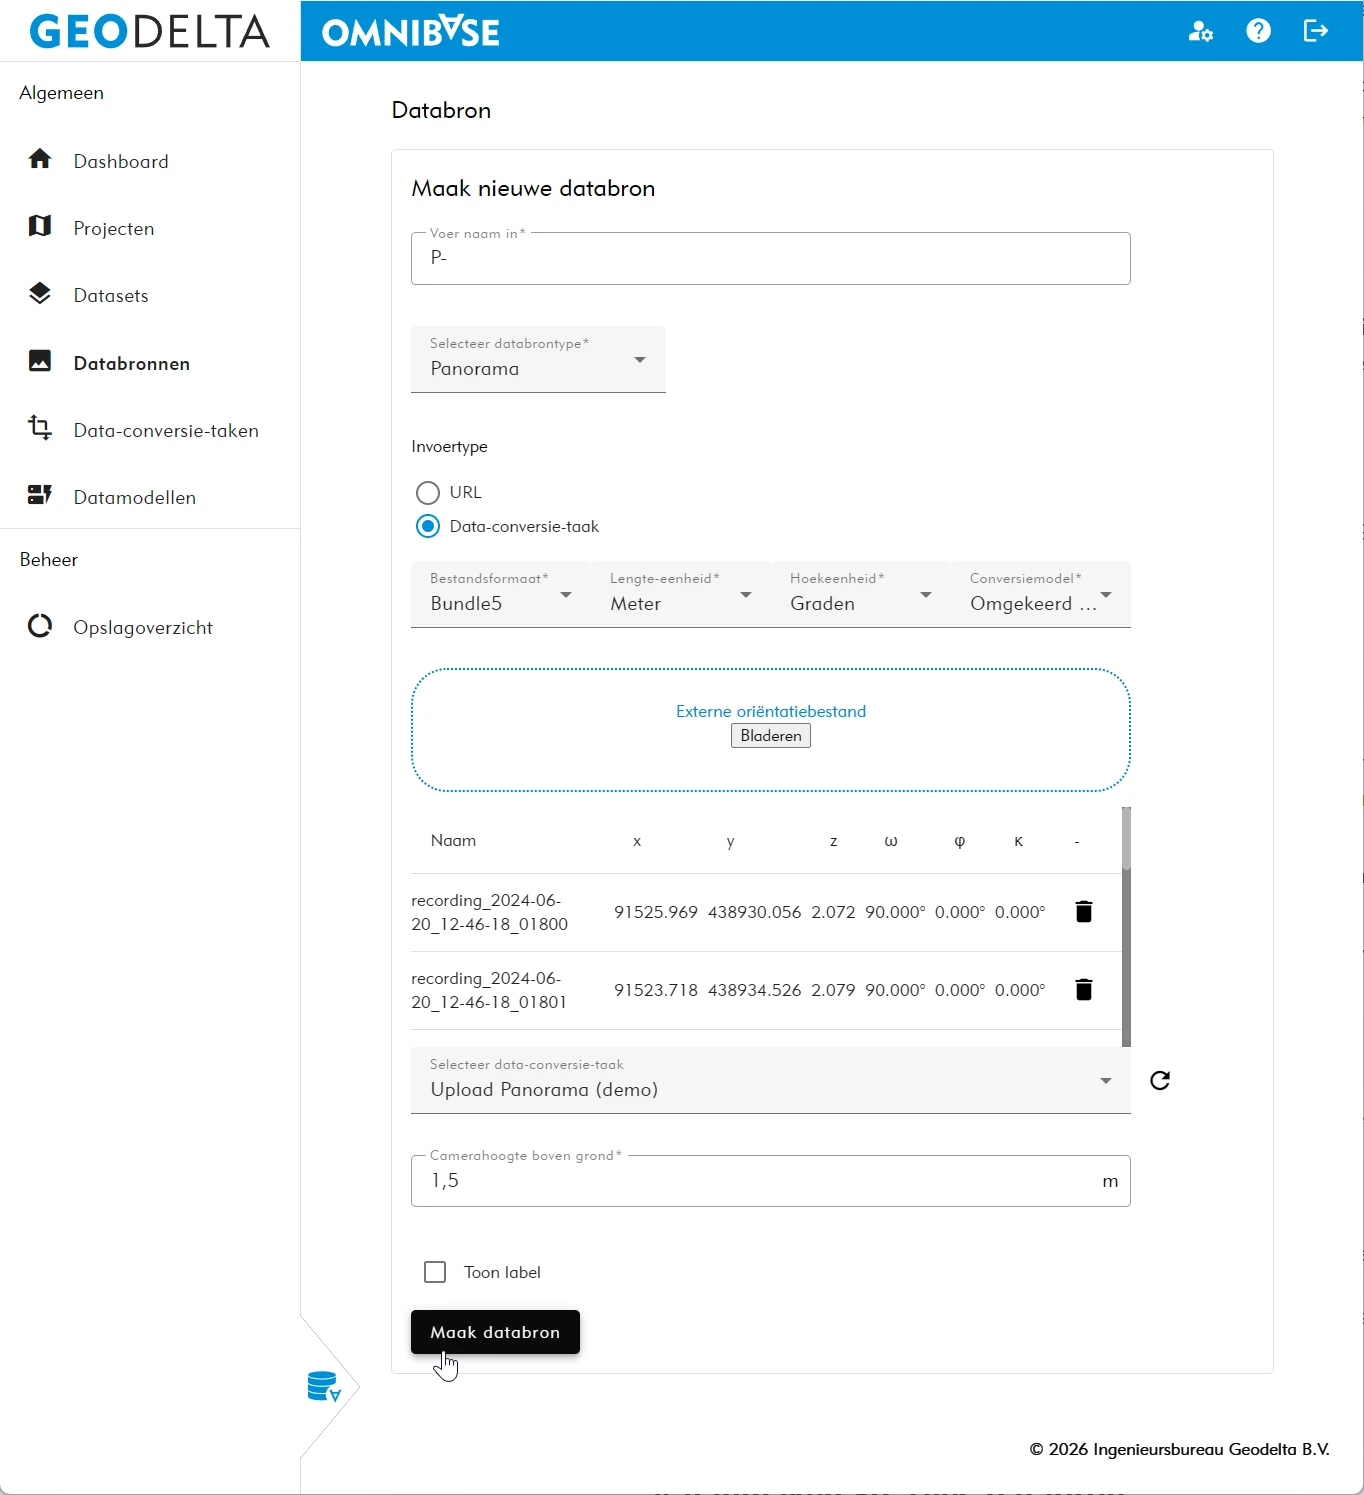Enable the Toon label checkbox
Image resolution: width=1364 pixels, height=1495 pixels.
435,1272
